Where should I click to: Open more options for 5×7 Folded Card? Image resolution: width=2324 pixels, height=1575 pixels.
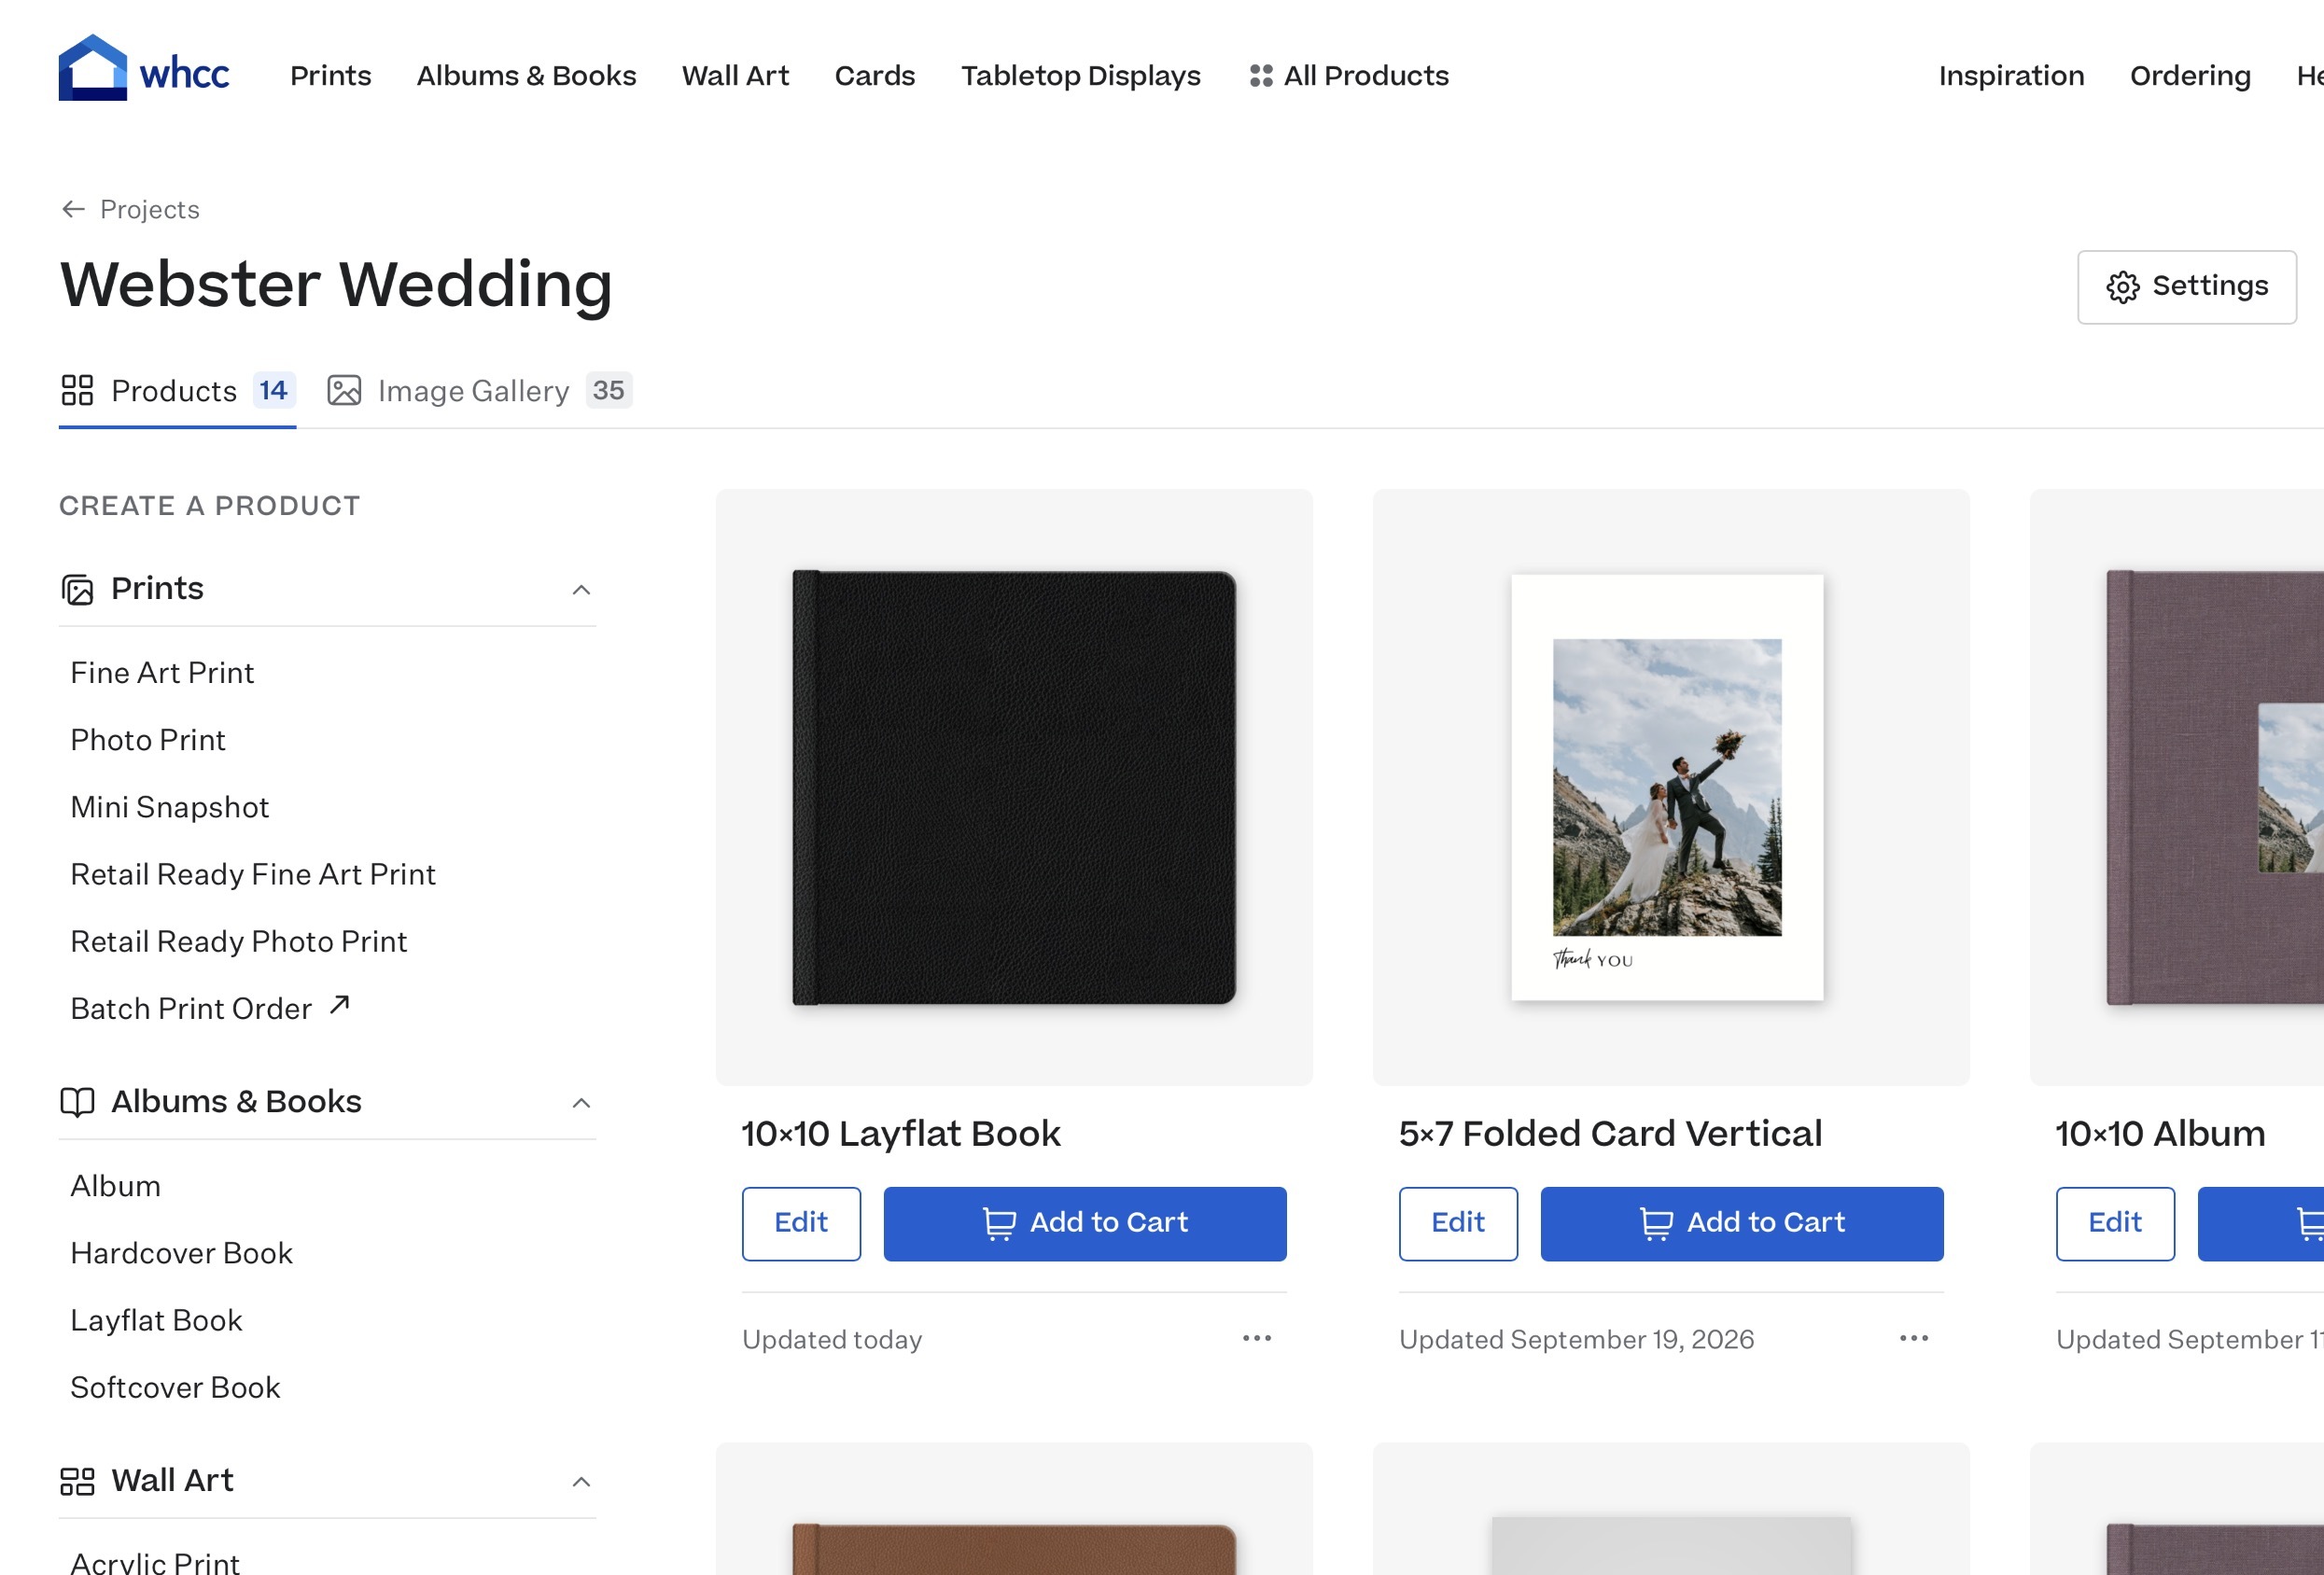tap(1914, 1338)
